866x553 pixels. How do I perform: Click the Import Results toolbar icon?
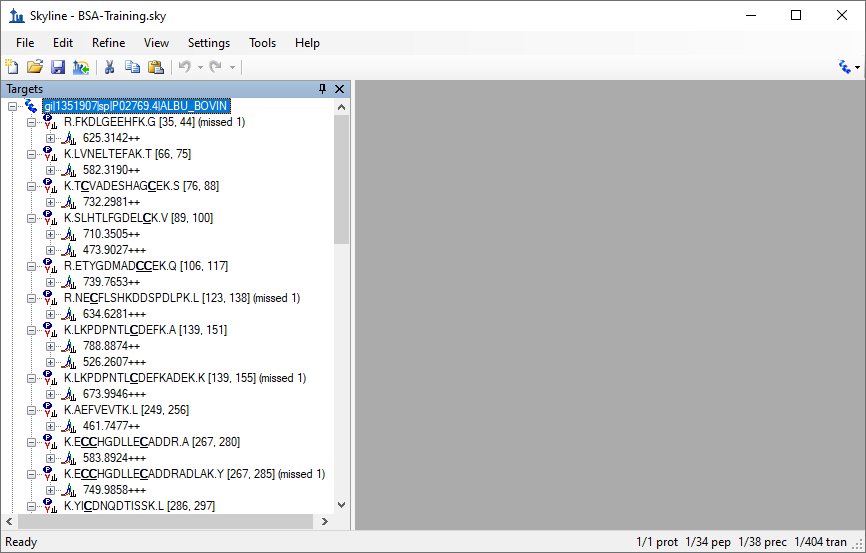[x=81, y=67]
